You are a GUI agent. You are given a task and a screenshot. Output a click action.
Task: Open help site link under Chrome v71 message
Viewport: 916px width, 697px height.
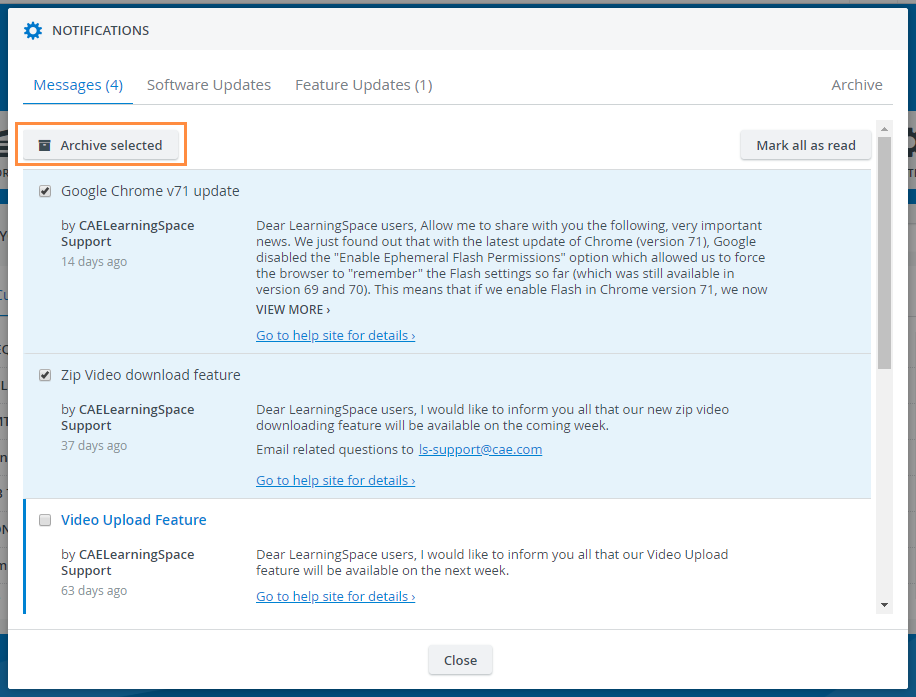click(x=335, y=335)
